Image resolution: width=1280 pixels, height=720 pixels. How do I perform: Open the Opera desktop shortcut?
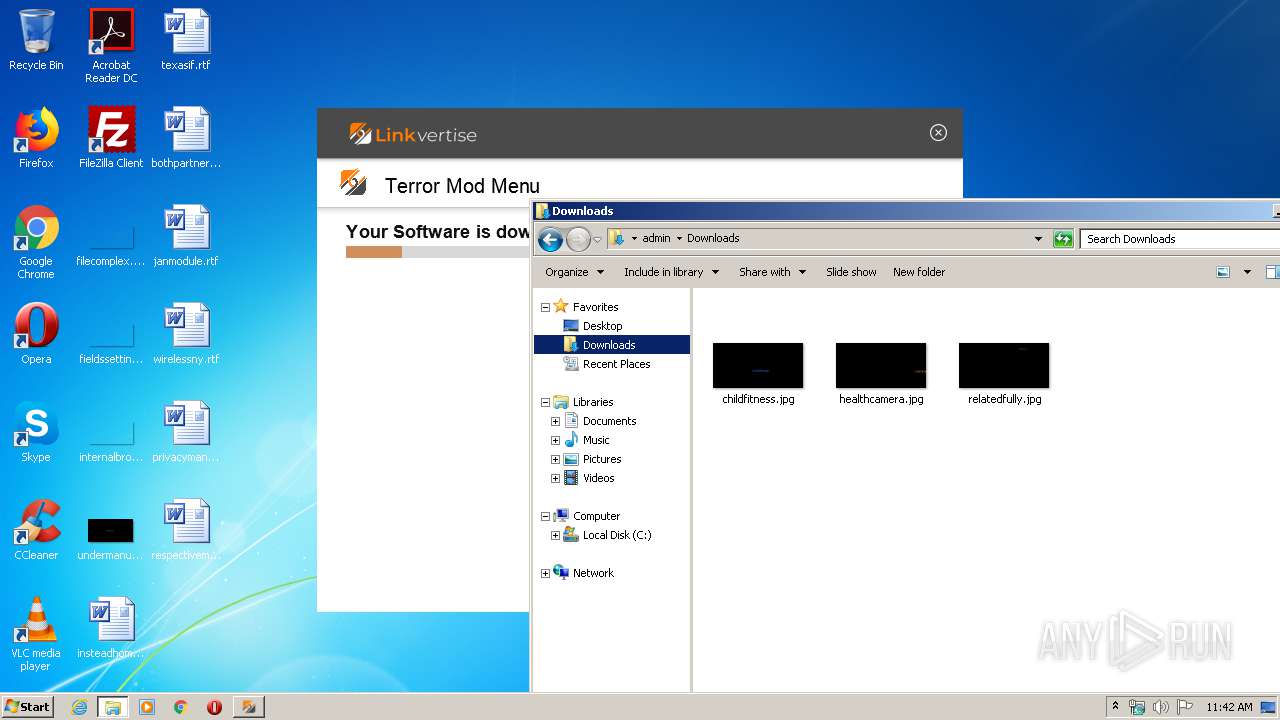pyautogui.click(x=36, y=334)
